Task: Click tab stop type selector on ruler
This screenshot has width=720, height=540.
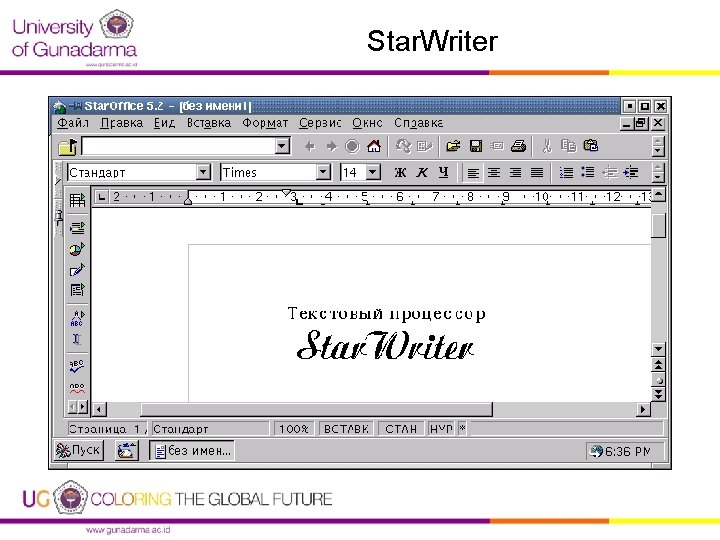Action: tap(101, 197)
